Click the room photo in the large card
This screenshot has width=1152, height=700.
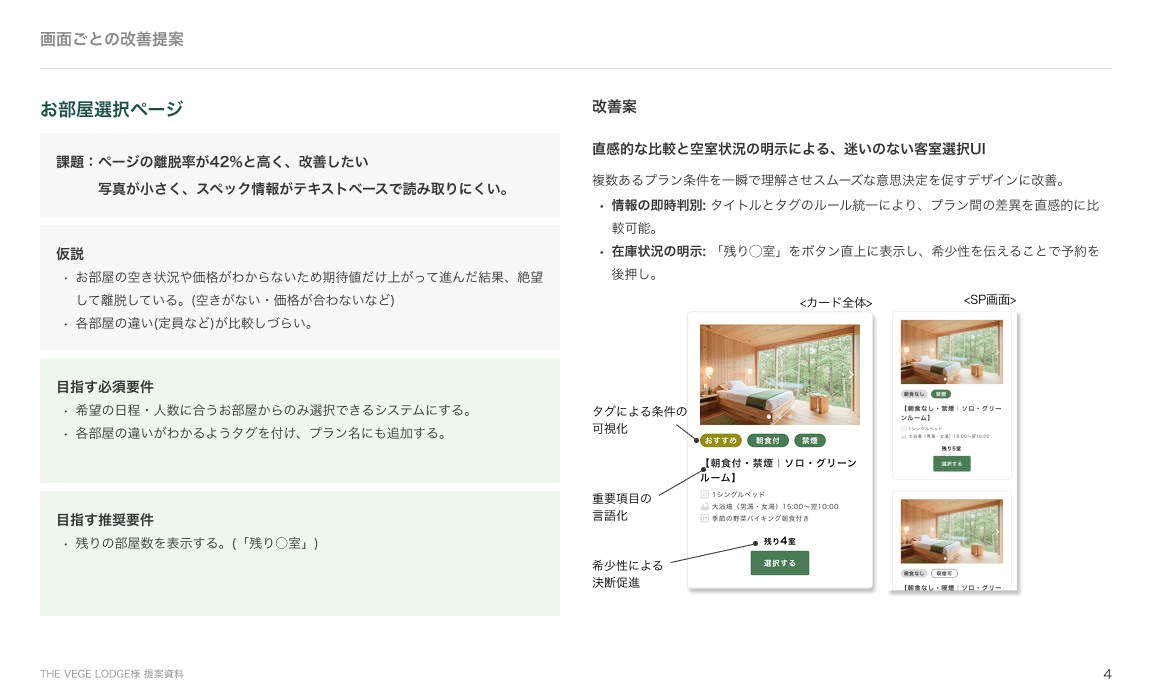pyautogui.click(x=780, y=374)
